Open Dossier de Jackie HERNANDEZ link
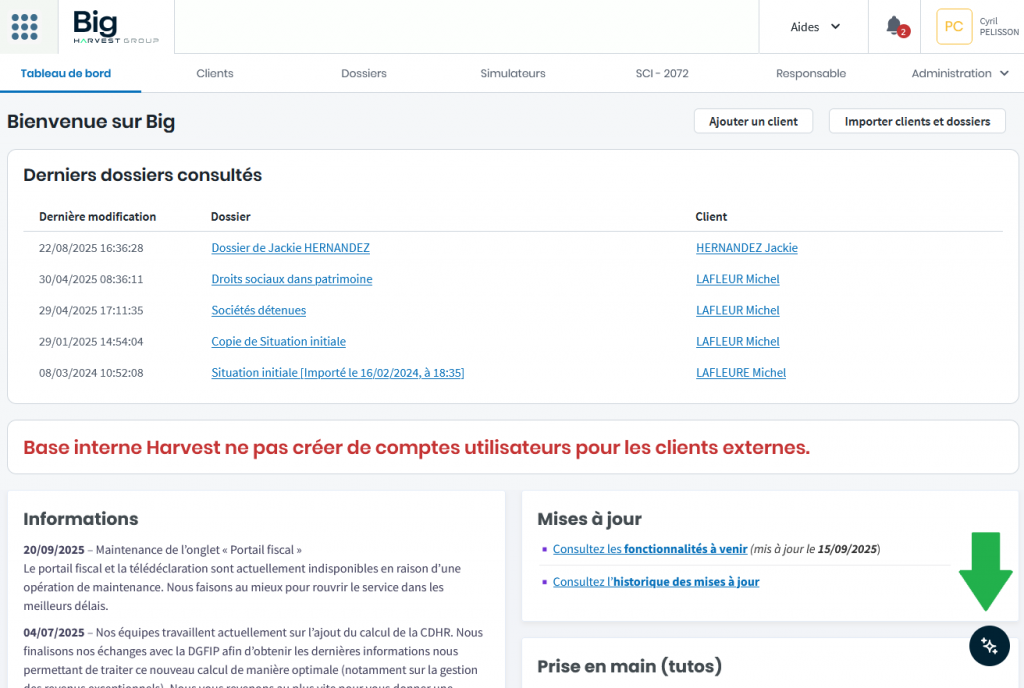Image resolution: width=1024 pixels, height=688 pixels. click(290, 248)
